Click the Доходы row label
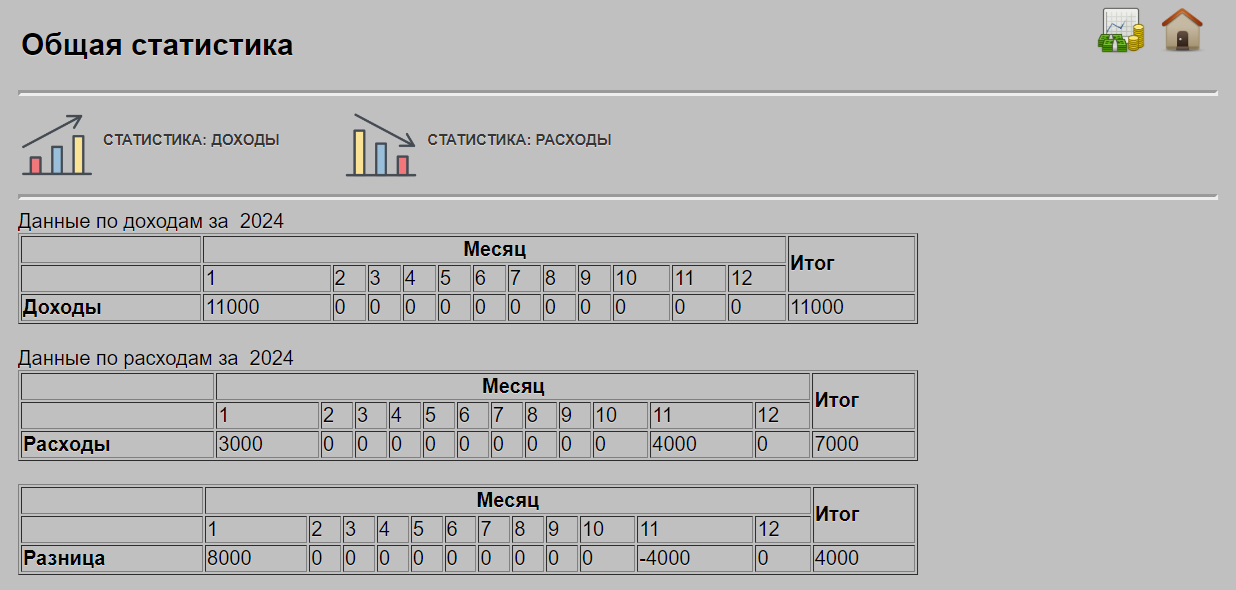Screen dimensions: 1236x590 coord(62,307)
